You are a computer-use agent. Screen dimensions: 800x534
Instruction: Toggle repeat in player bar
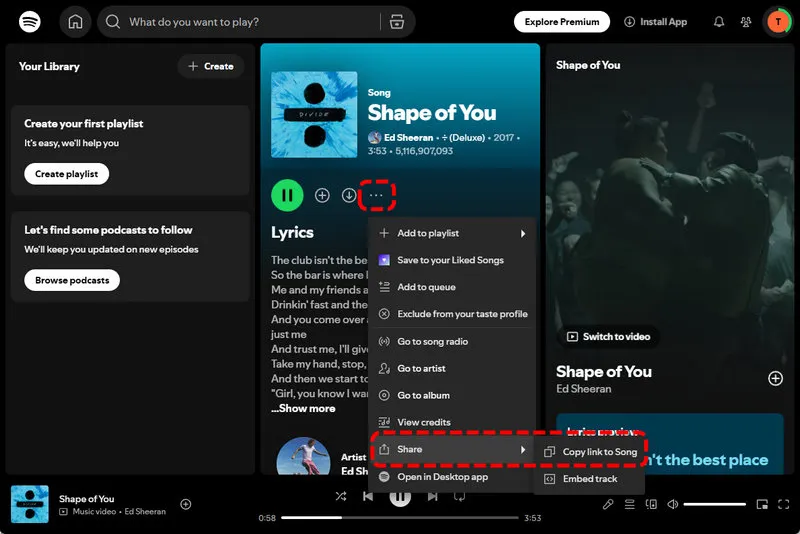click(x=459, y=496)
